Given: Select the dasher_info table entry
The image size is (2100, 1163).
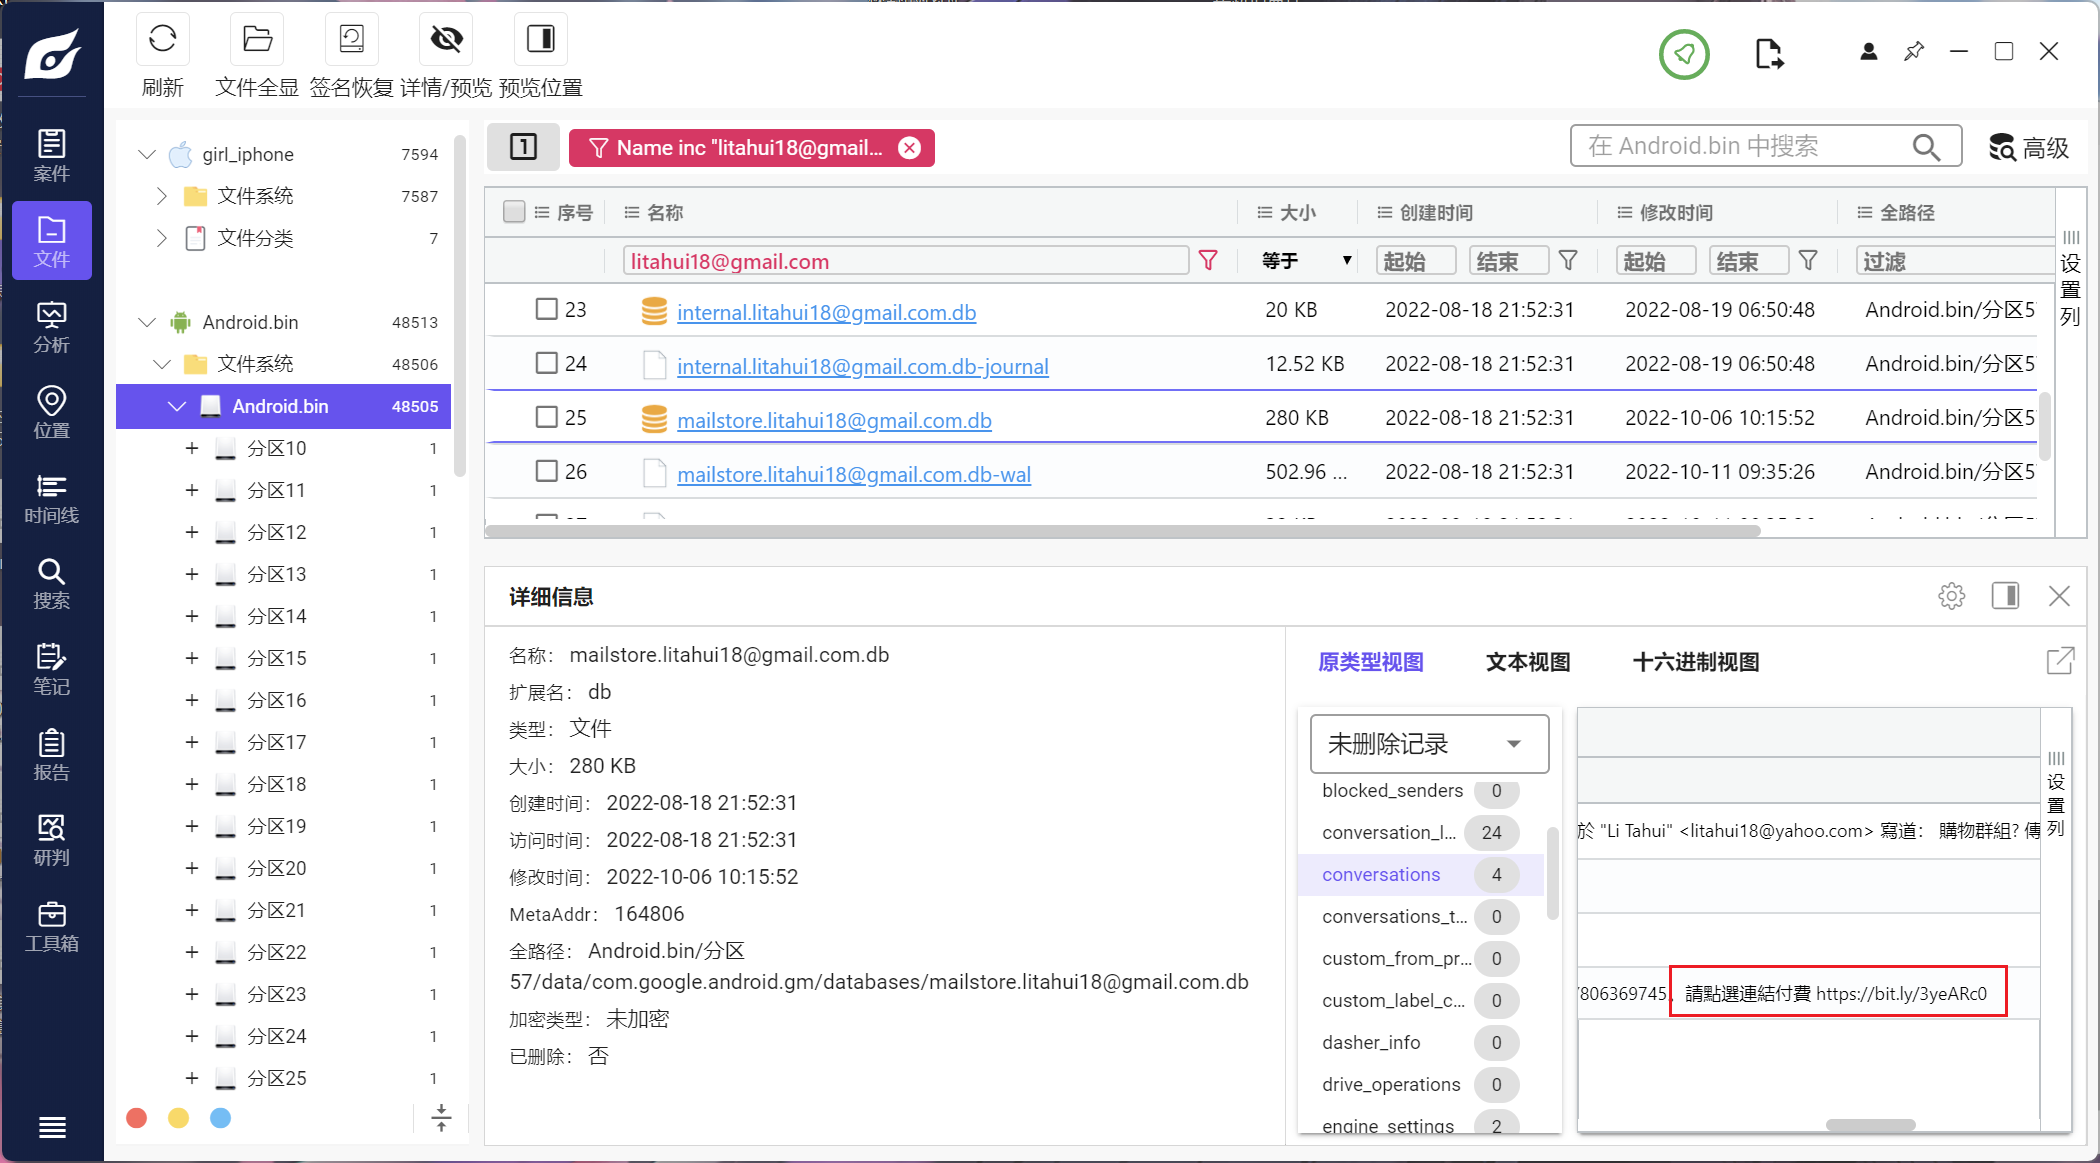Looking at the screenshot, I should coord(1420,1043).
